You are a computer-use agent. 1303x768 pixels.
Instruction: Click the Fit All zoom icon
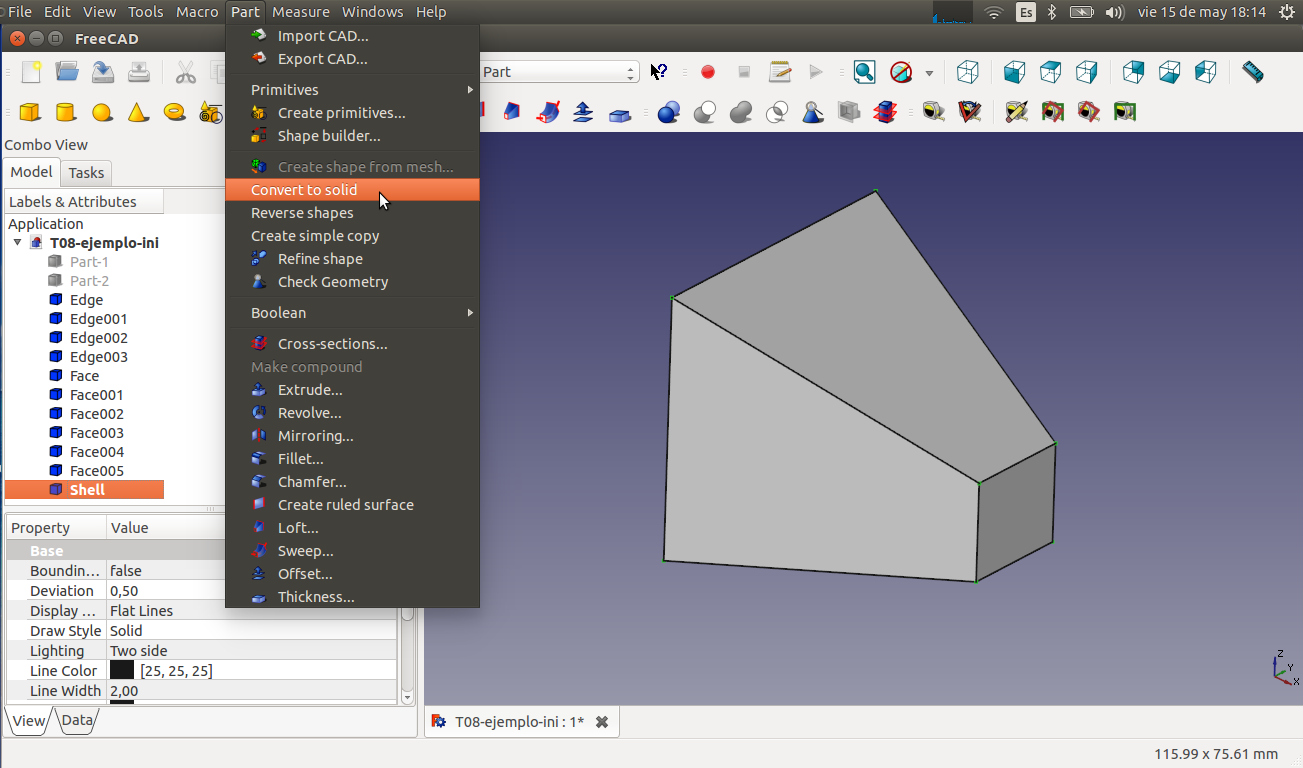point(864,72)
